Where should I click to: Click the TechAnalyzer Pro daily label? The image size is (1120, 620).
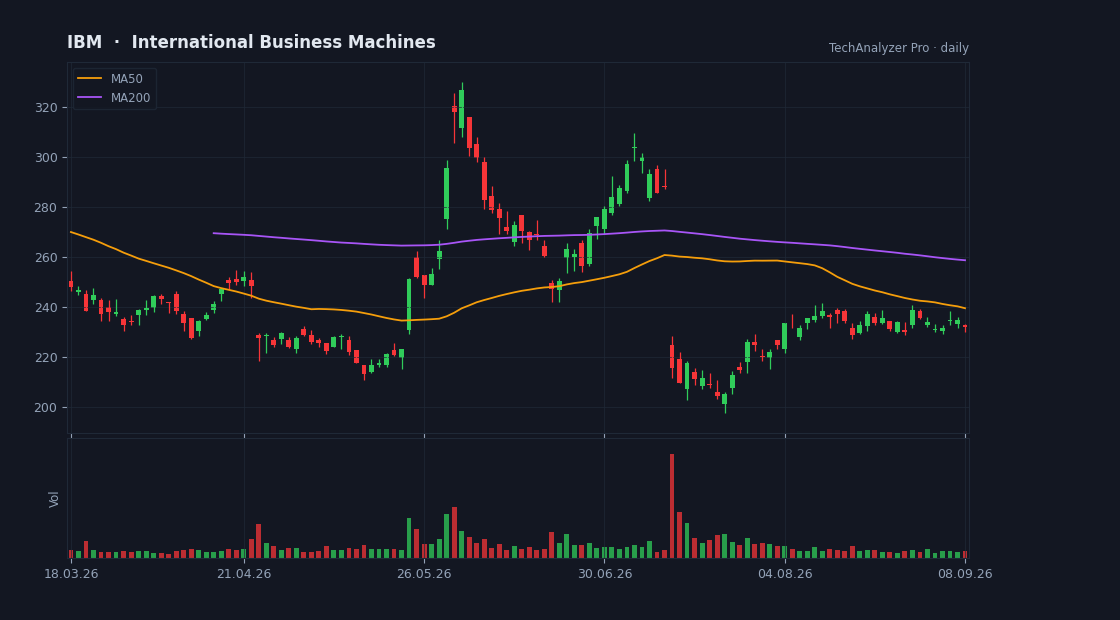[x=899, y=48]
